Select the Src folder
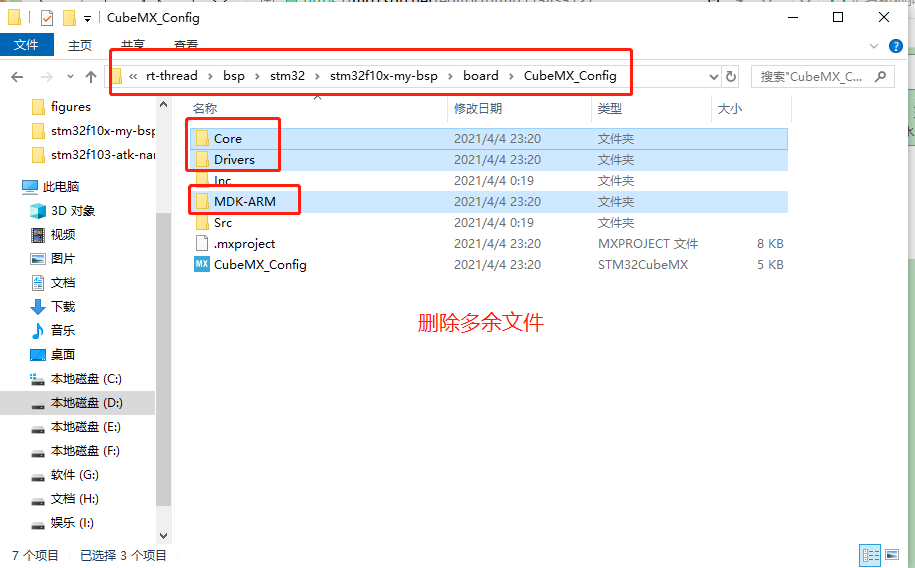 tap(488, 223)
